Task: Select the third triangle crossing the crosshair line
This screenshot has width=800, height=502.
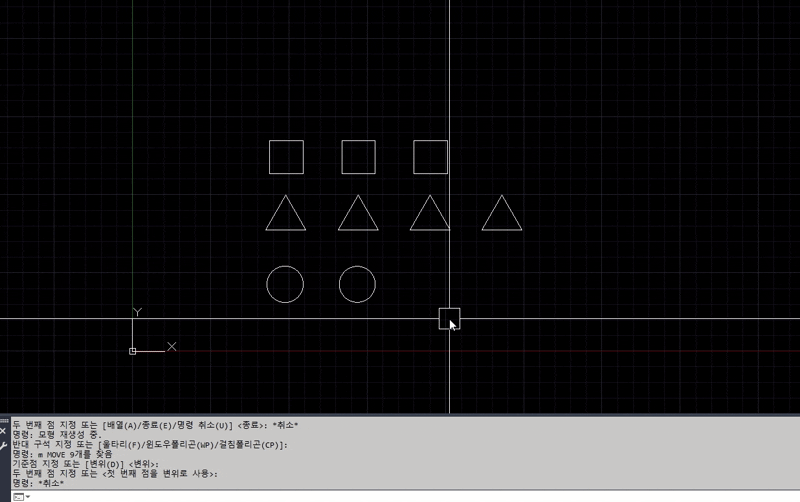Action: click(x=430, y=213)
